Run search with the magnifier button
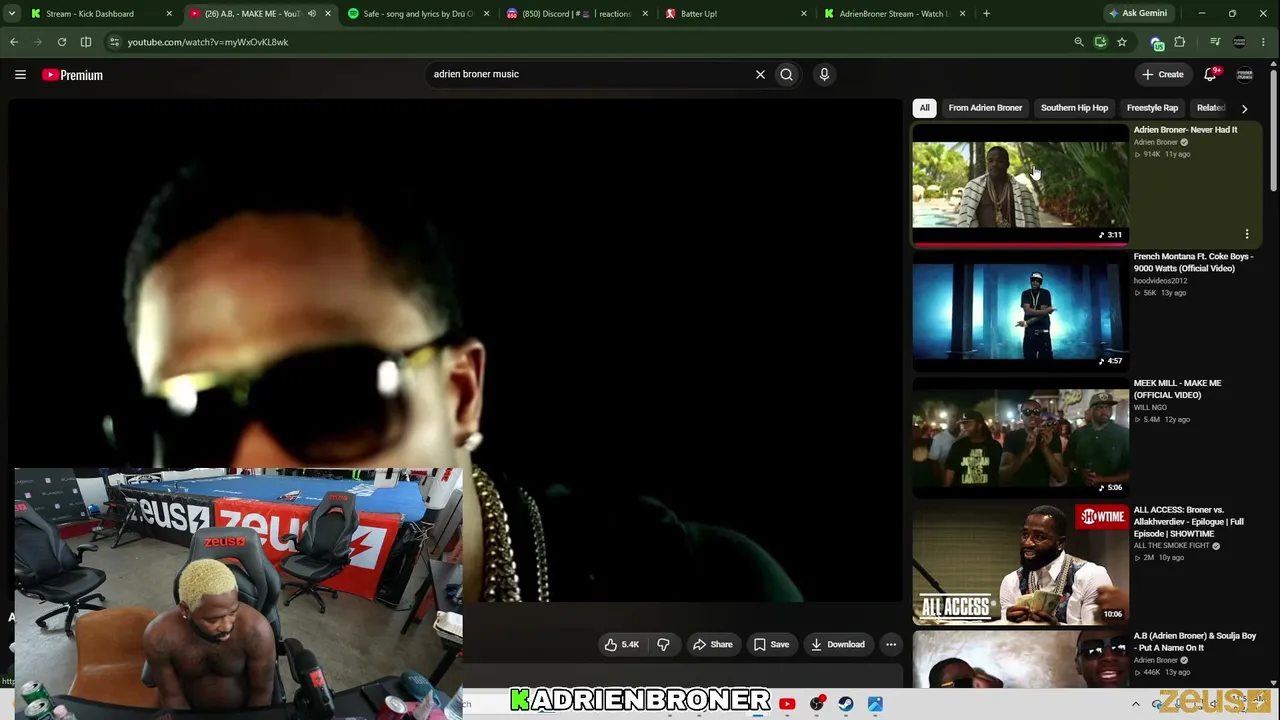 pos(787,74)
